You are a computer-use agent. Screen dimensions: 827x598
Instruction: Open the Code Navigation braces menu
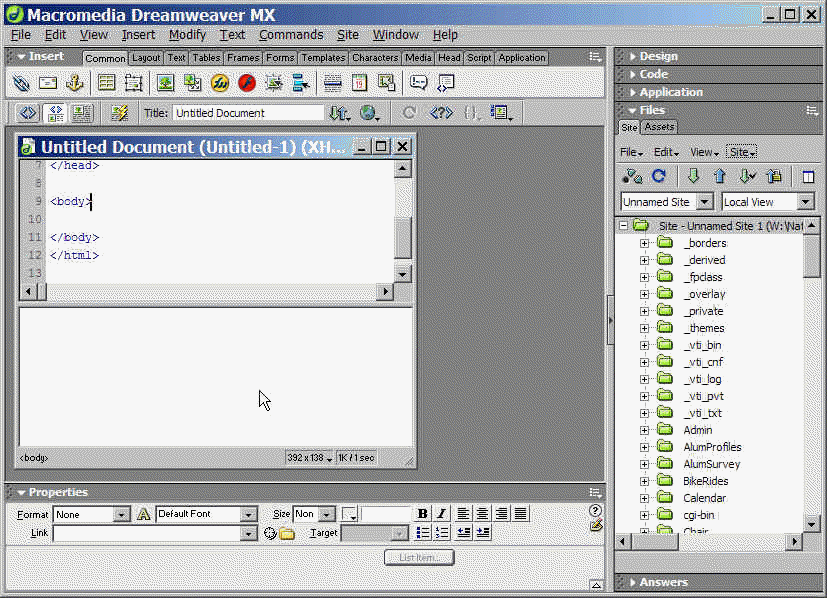[x=472, y=113]
